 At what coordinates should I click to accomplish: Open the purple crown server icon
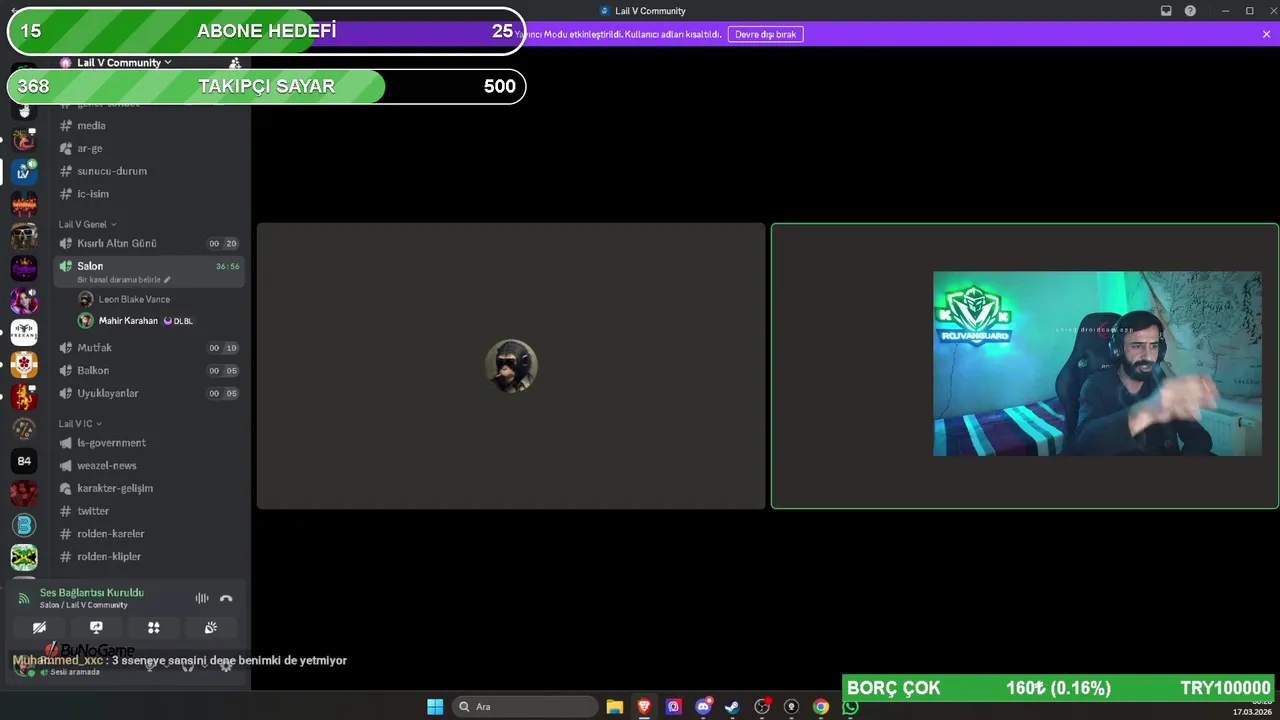pos(24,268)
